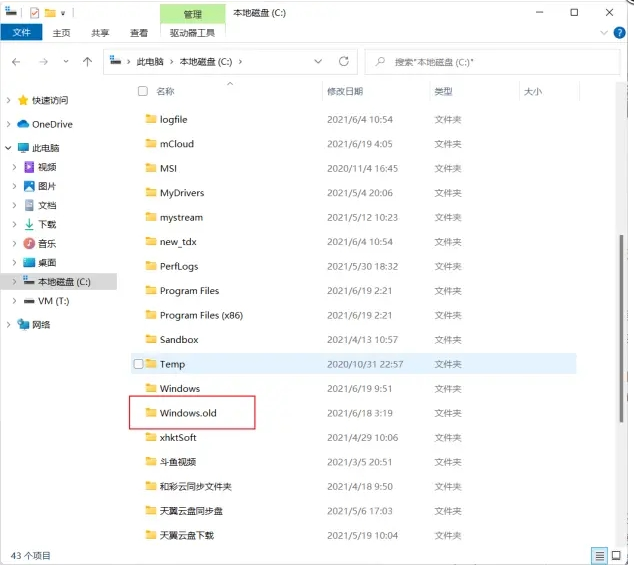Click the OneDrive cloud icon in sidebar
634x566 pixels.
pos(23,124)
